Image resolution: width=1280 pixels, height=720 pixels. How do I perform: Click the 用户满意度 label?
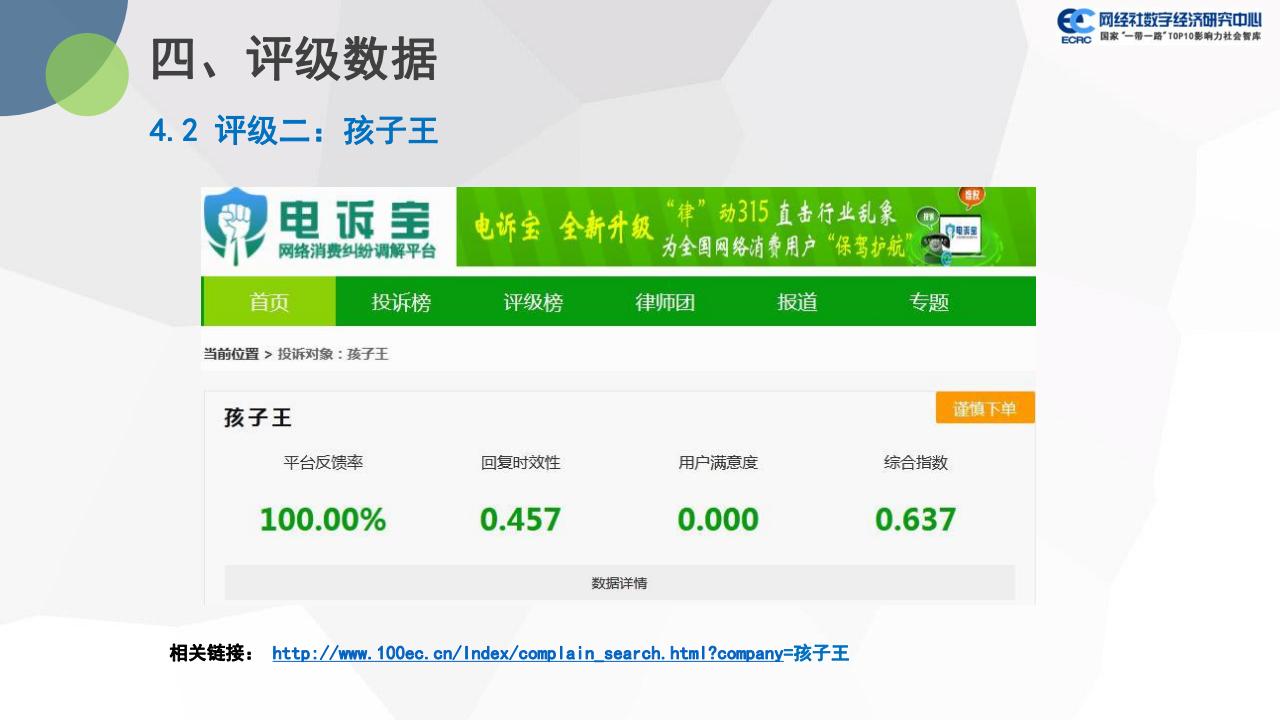[718, 463]
